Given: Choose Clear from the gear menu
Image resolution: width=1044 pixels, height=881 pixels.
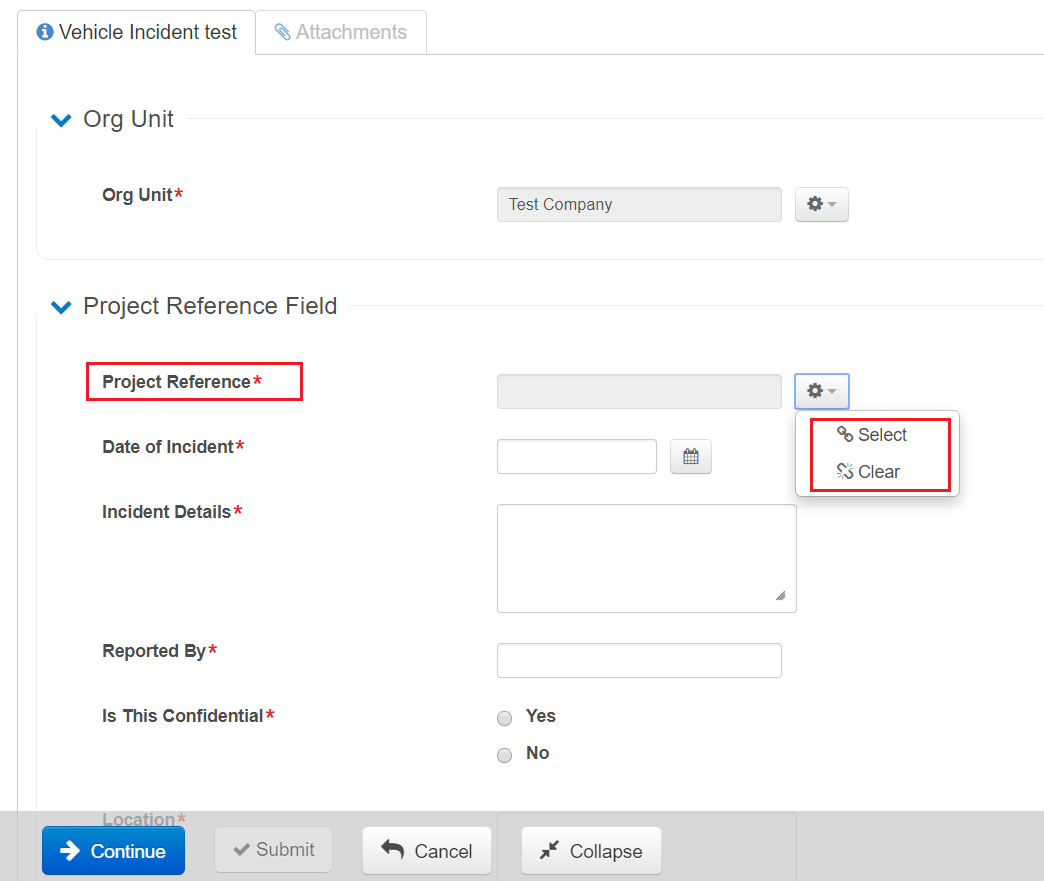Looking at the screenshot, I should [x=869, y=472].
